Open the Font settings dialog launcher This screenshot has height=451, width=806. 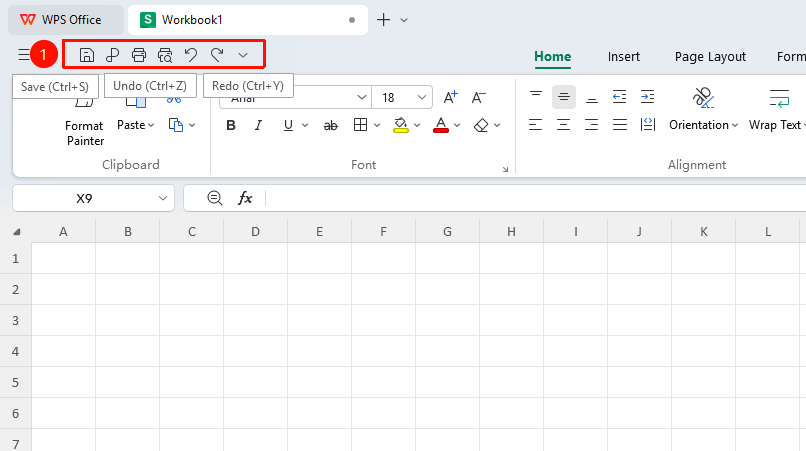505,169
